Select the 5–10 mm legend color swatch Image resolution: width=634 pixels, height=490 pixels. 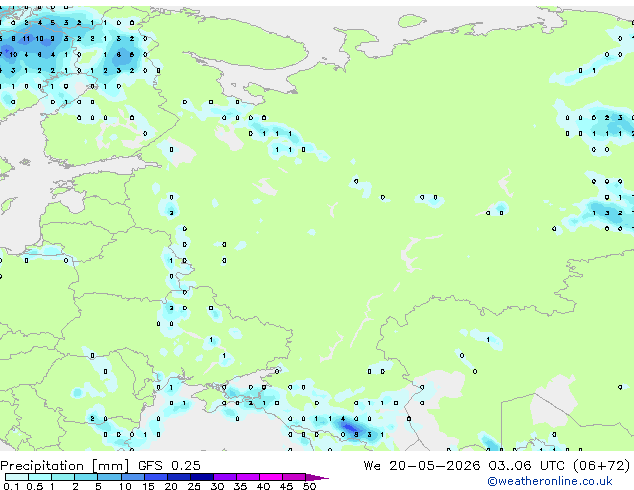click(109, 477)
